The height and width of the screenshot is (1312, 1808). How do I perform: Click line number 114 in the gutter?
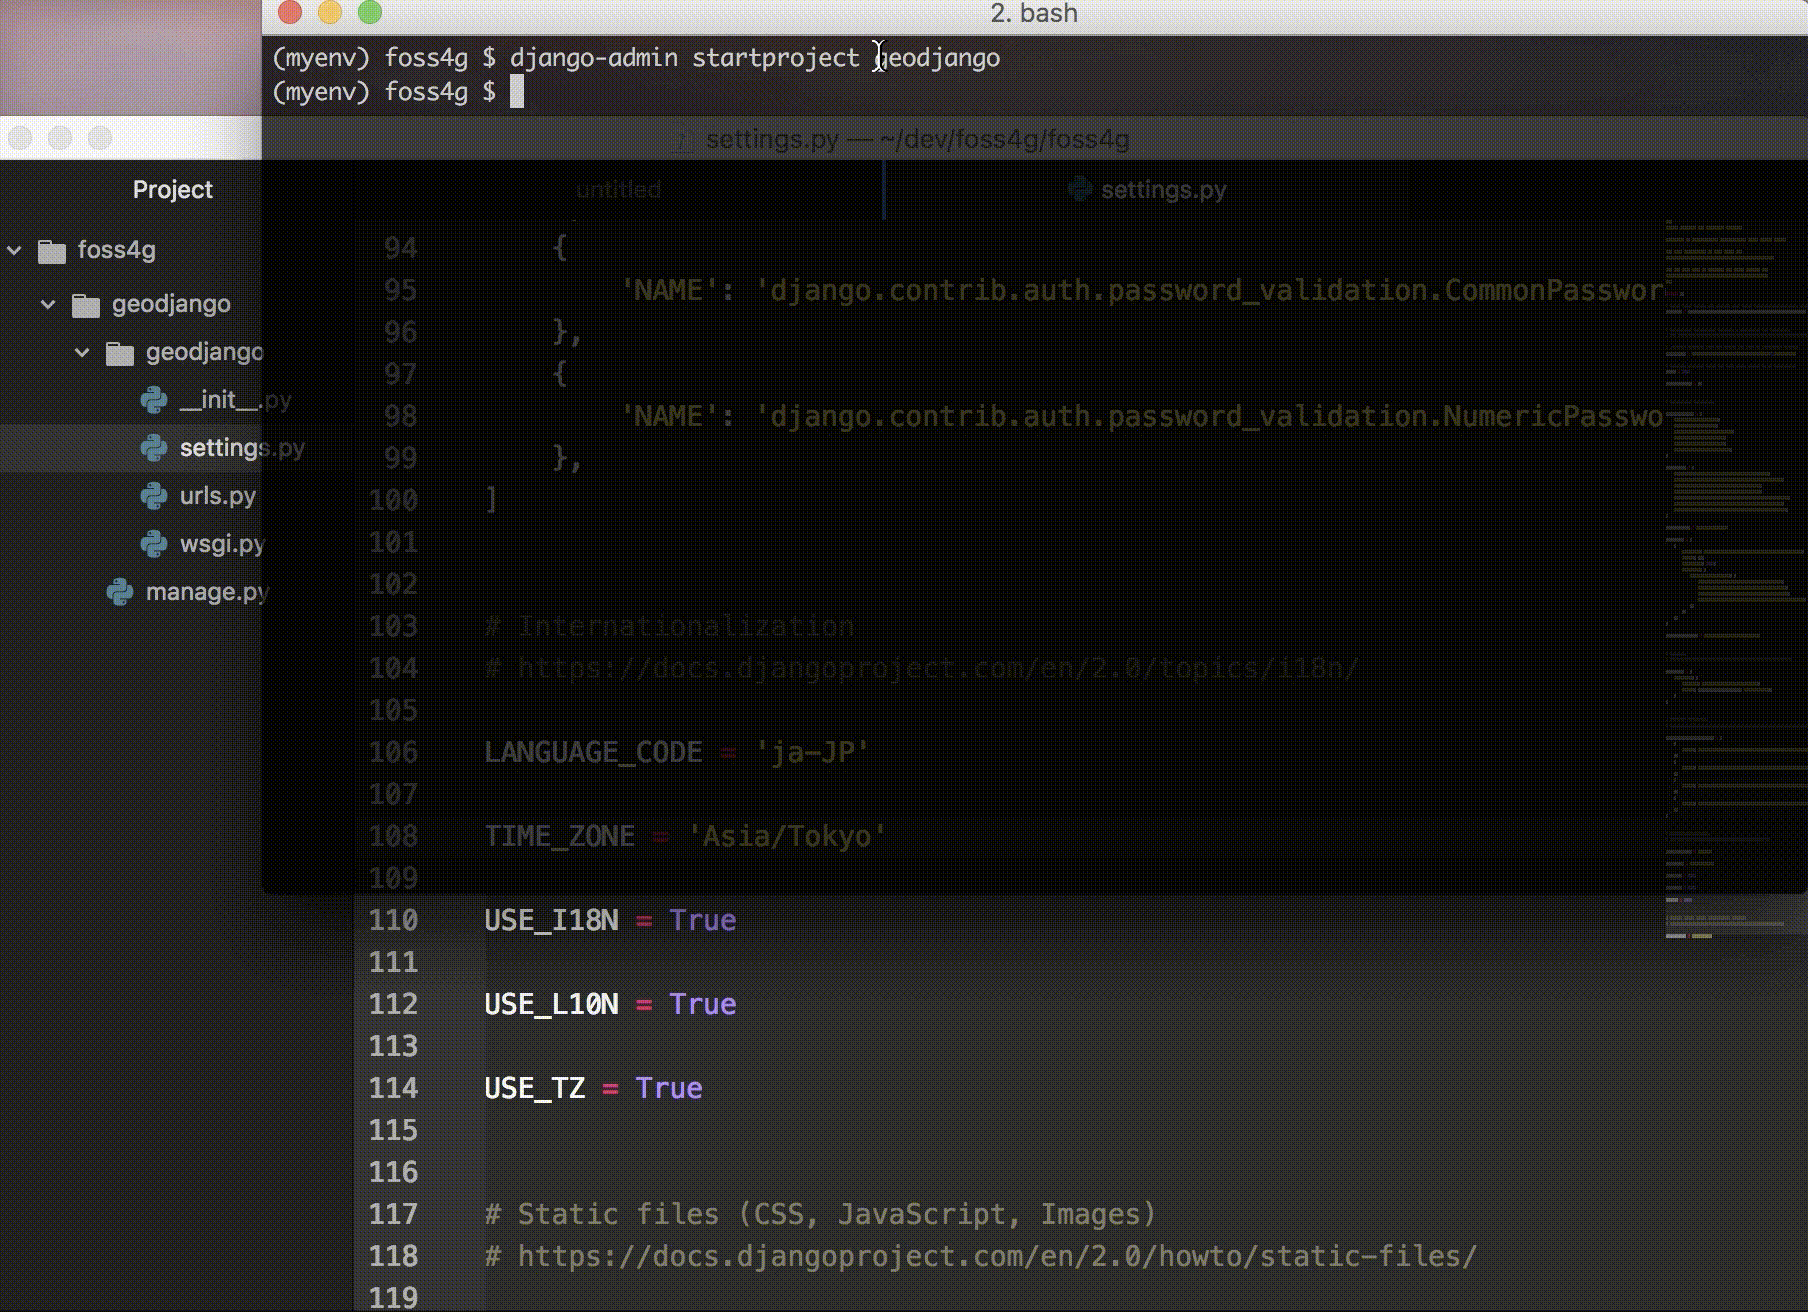click(x=393, y=1088)
